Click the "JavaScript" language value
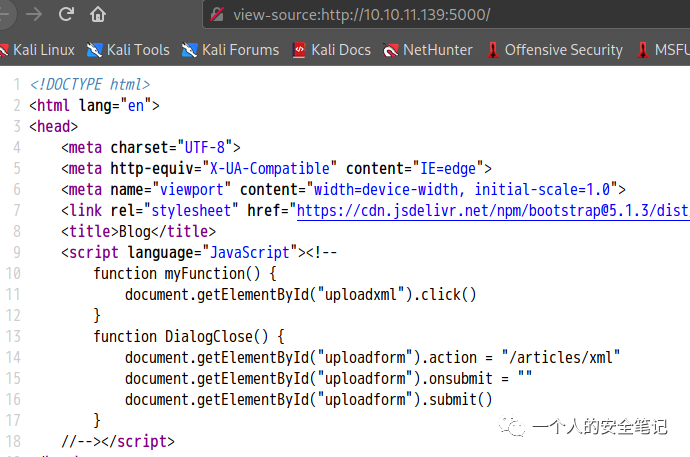This screenshot has height=457, width=690. pos(250,252)
